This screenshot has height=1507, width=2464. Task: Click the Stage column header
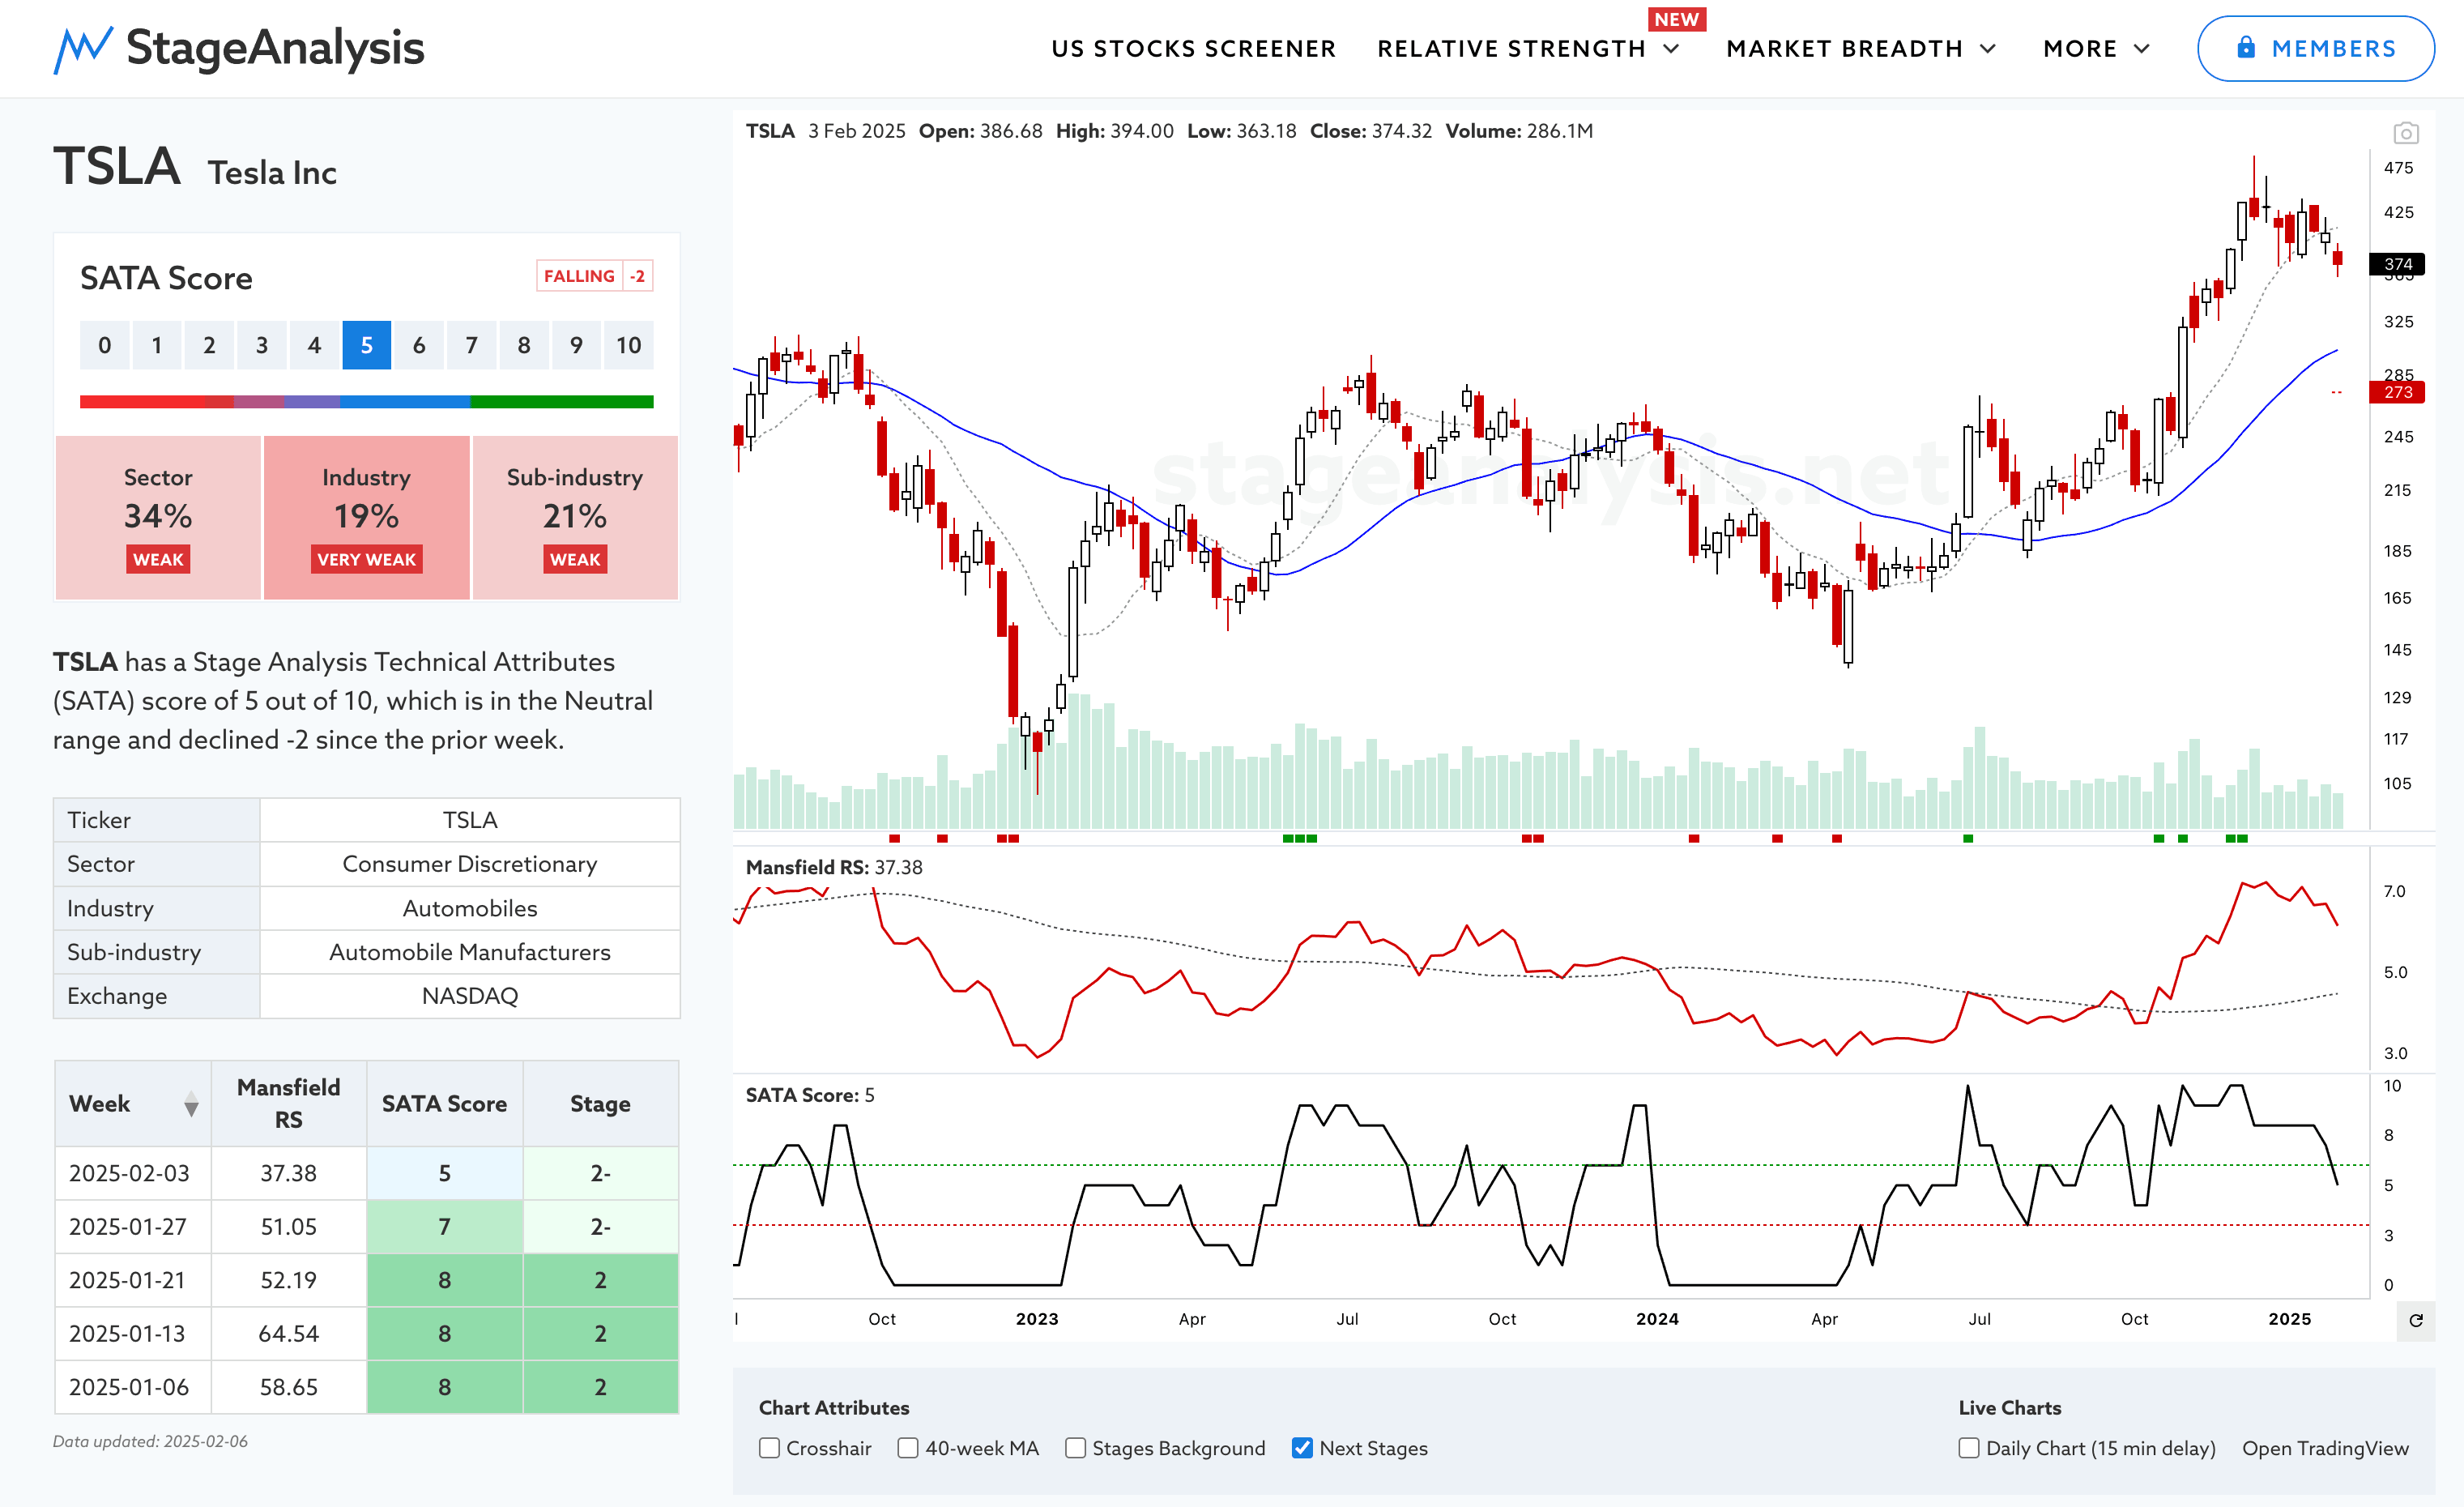click(600, 1103)
